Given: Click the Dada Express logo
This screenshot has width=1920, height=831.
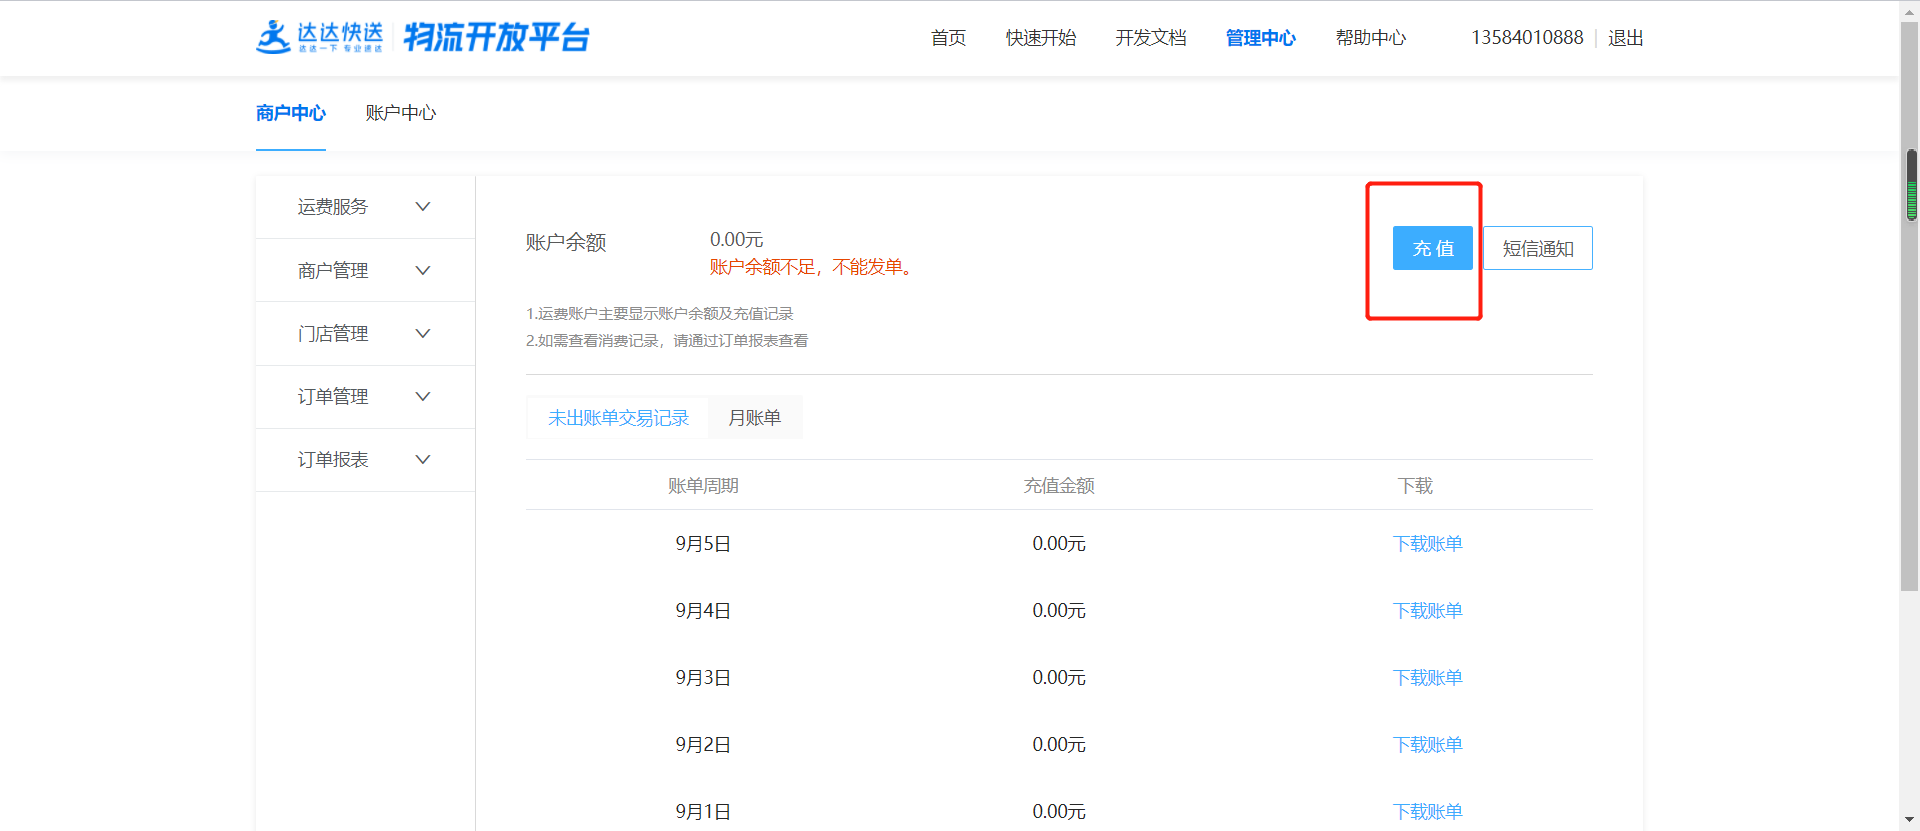Looking at the screenshot, I should coord(320,37).
